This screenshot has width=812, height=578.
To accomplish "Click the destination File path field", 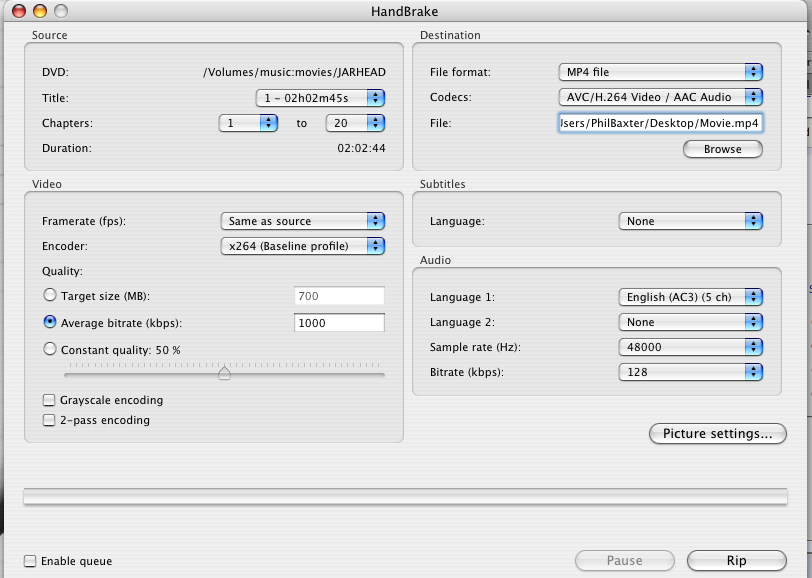I will click(x=660, y=123).
